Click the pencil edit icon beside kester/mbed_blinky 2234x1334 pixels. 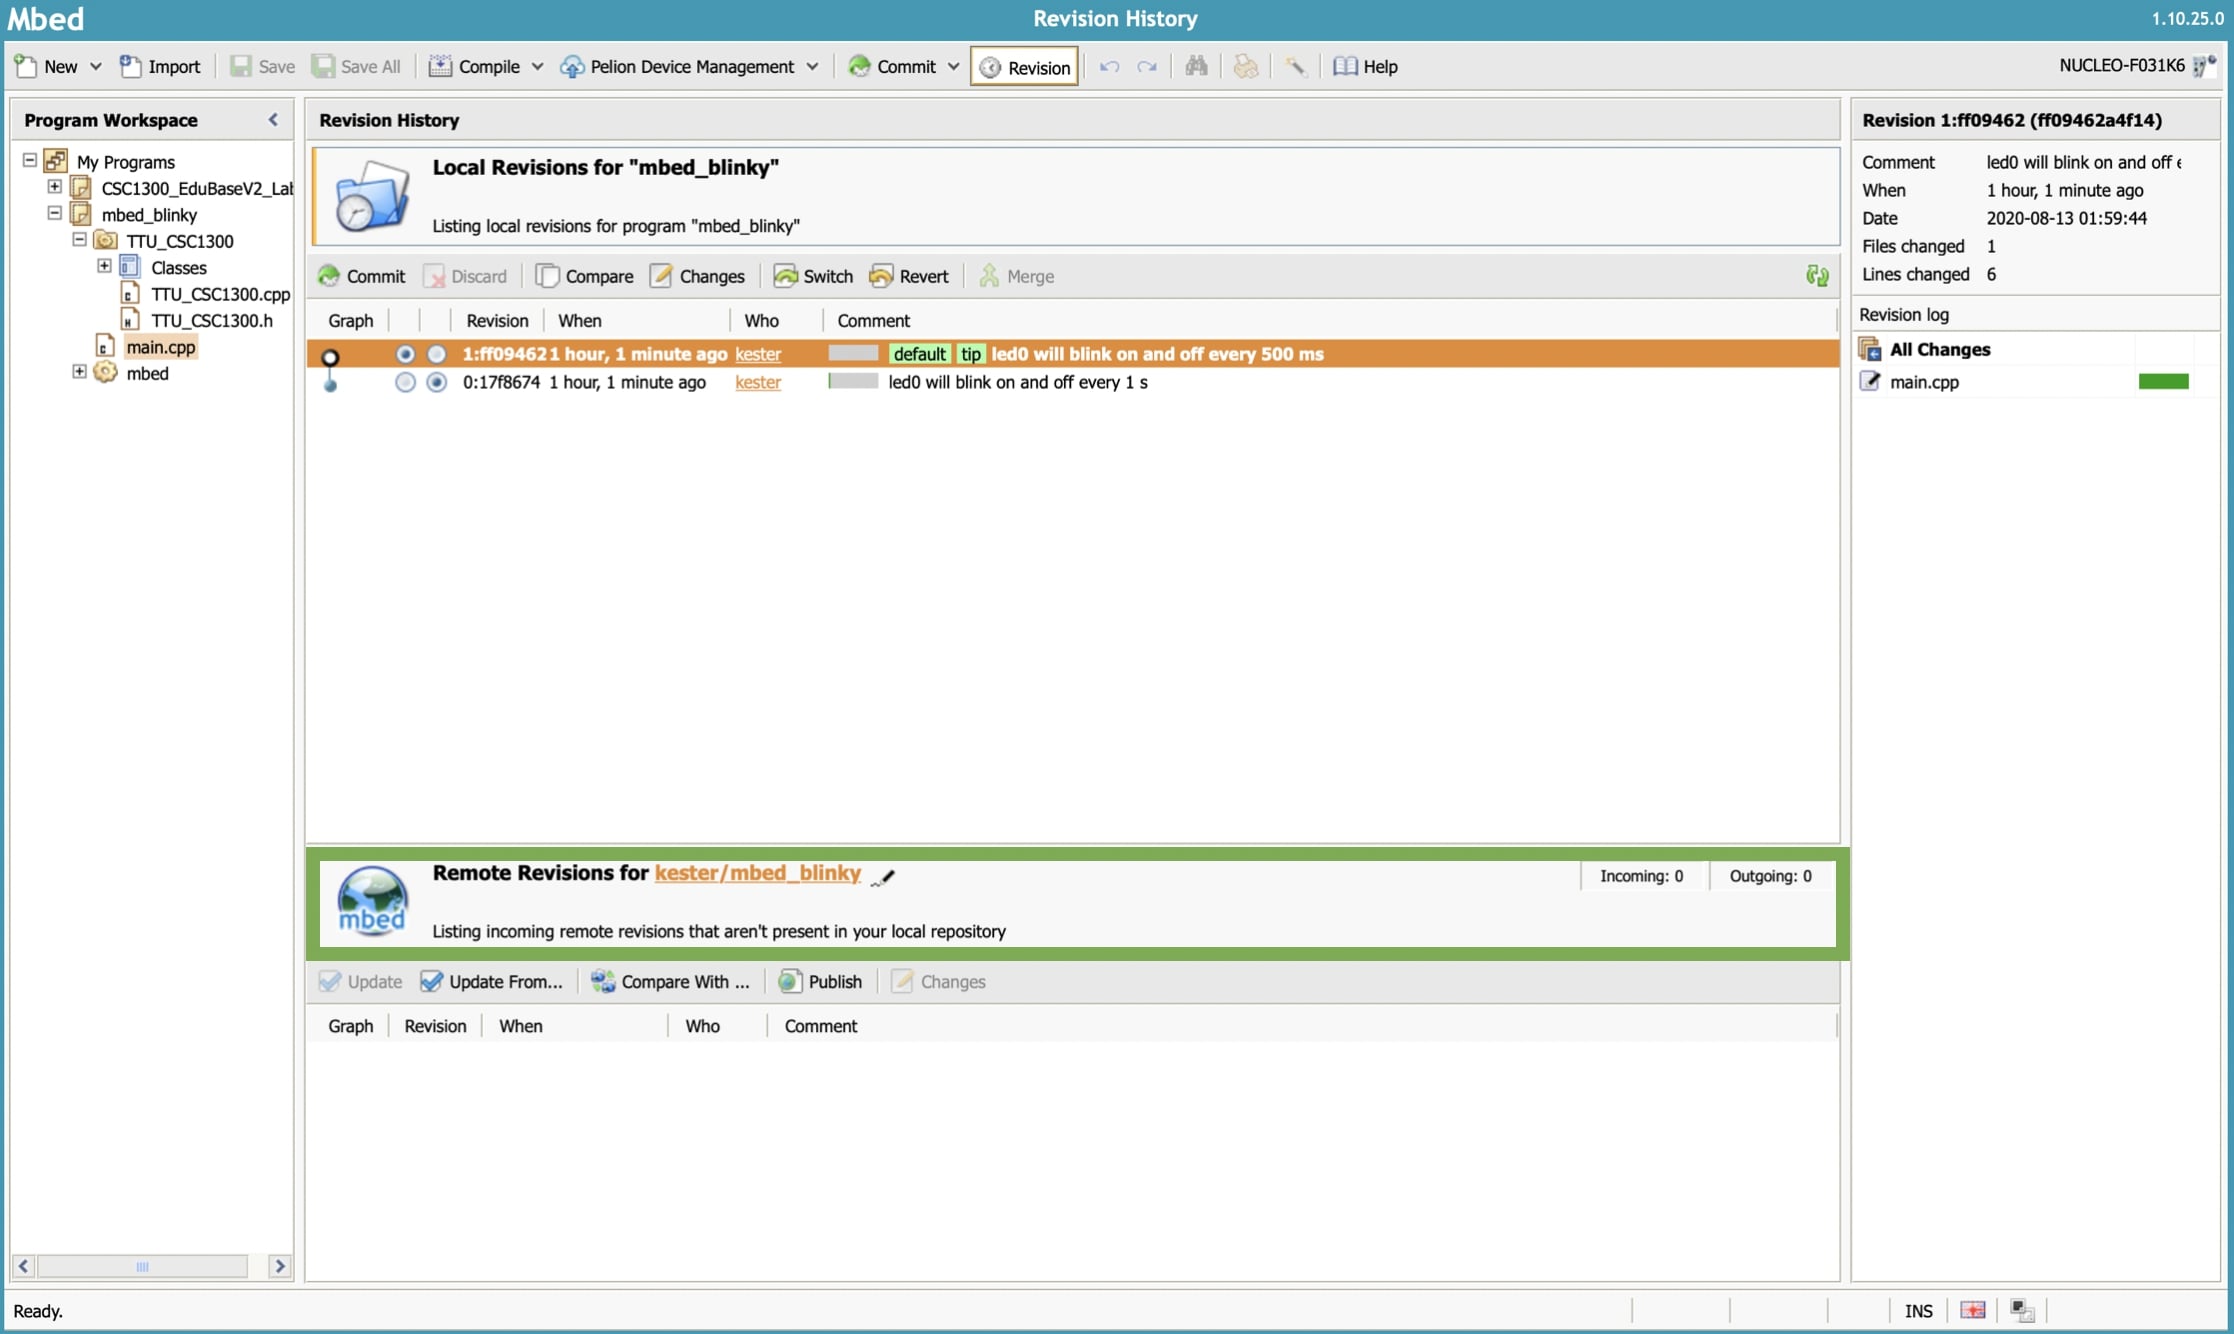coord(883,877)
